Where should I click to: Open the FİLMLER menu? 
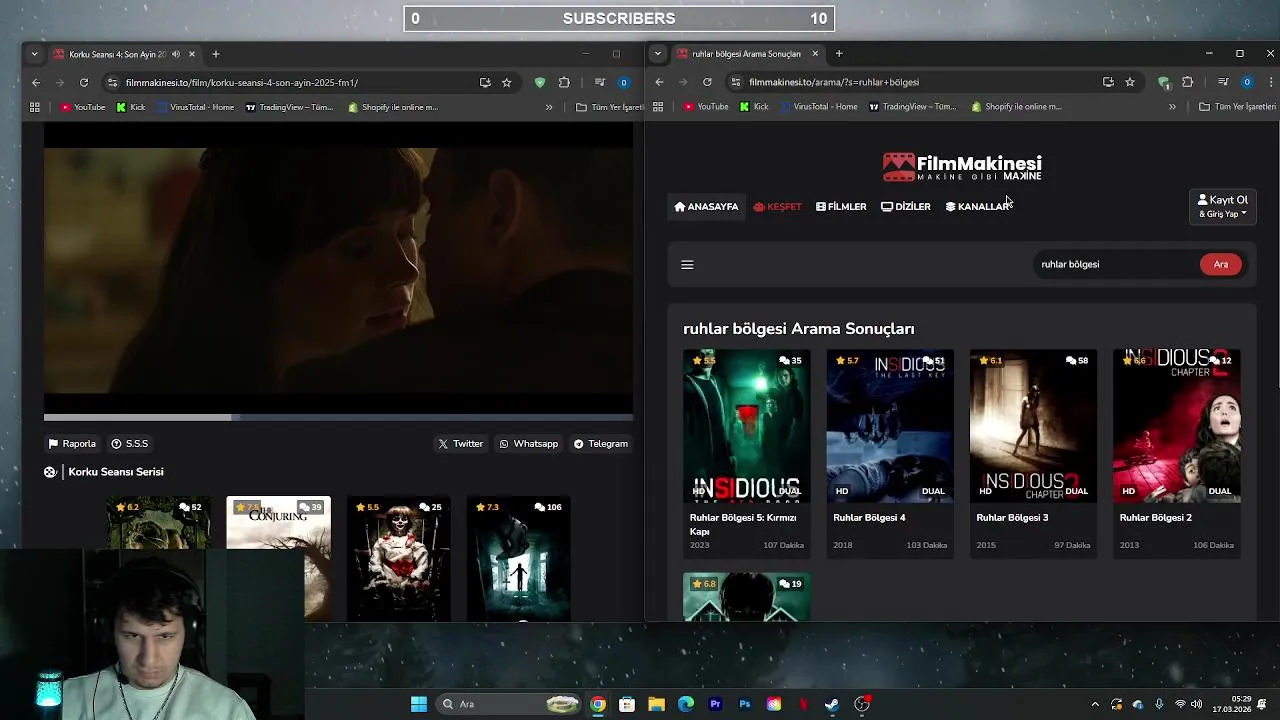[x=841, y=207]
